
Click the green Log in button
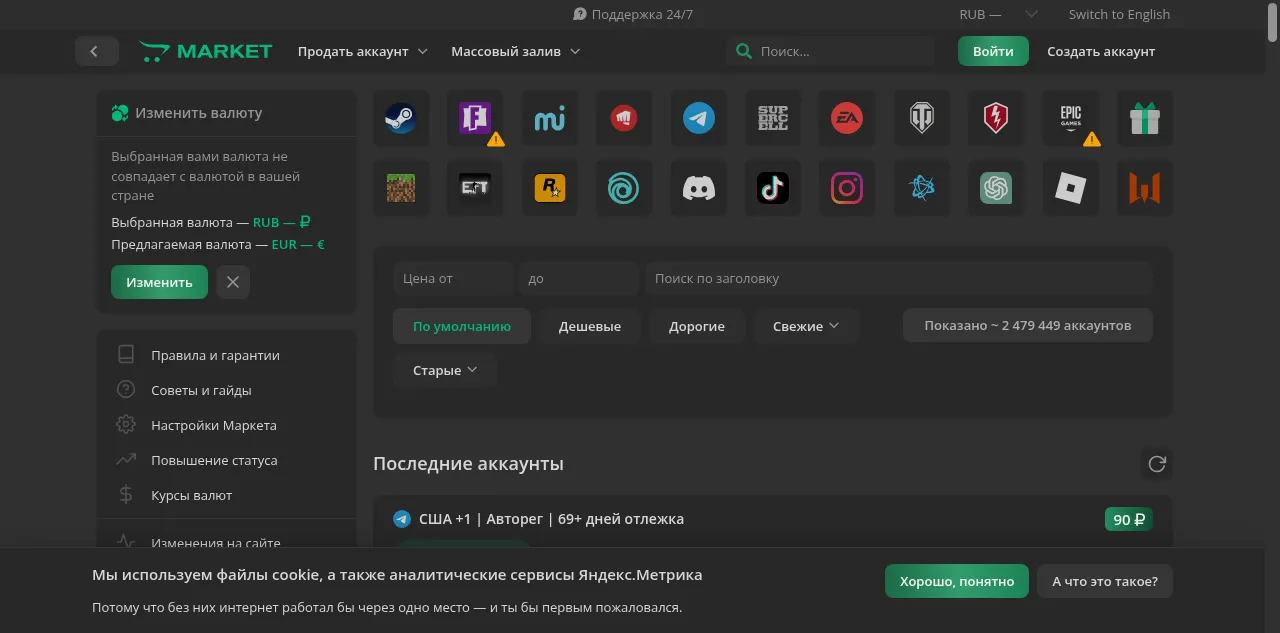[993, 51]
